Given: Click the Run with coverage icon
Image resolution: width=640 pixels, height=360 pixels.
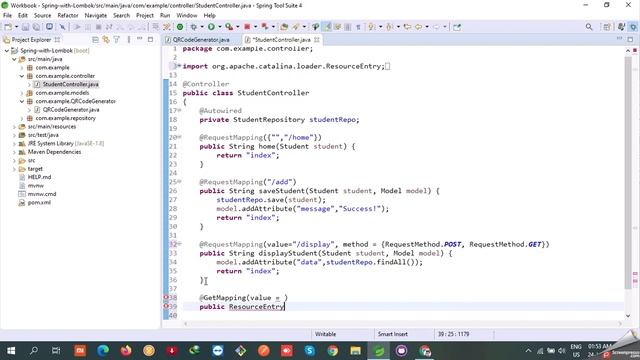Looking at the screenshot, I should pyautogui.click(x=229, y=27).
